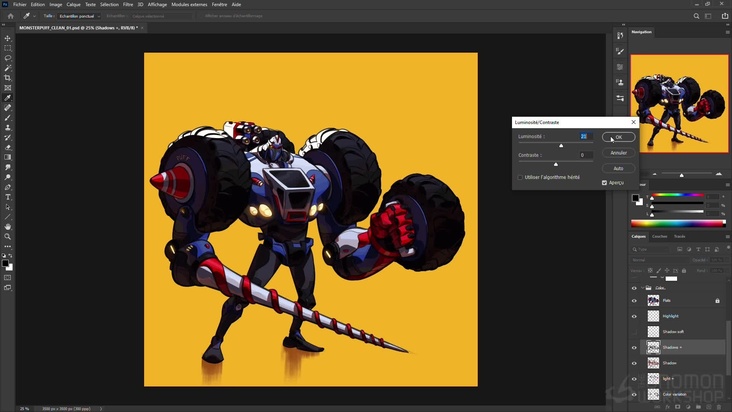Click the Home icon in options bar
Viewport: 732px width, 412px height.
tap(10, 16)
